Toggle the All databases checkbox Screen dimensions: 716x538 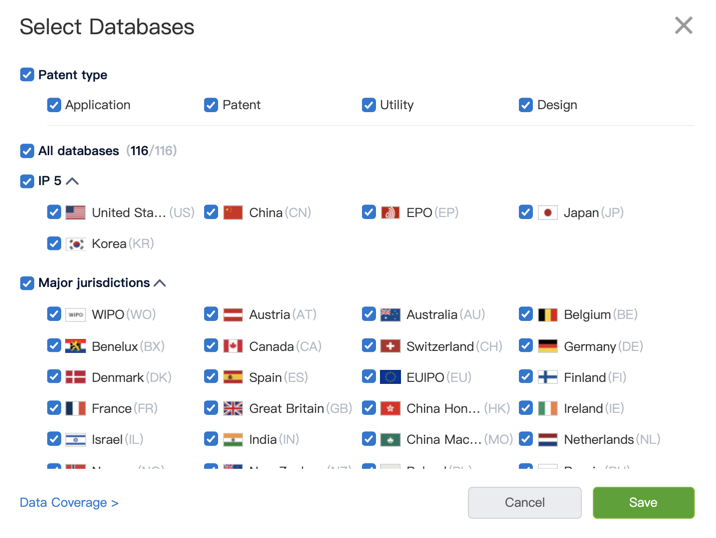[27, 151]
